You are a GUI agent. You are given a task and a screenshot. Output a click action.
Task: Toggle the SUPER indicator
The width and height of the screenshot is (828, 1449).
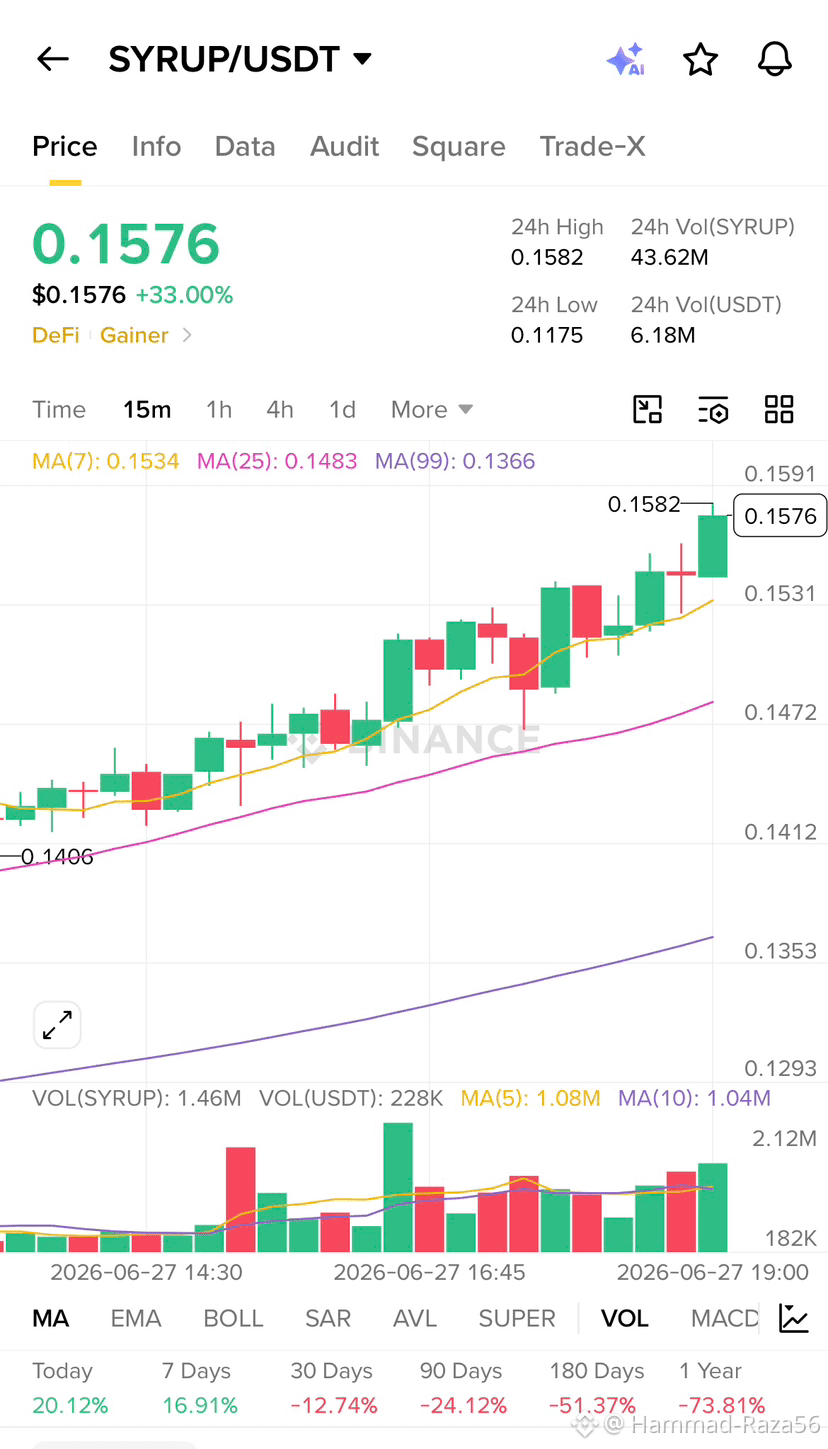click(517, 1318)
